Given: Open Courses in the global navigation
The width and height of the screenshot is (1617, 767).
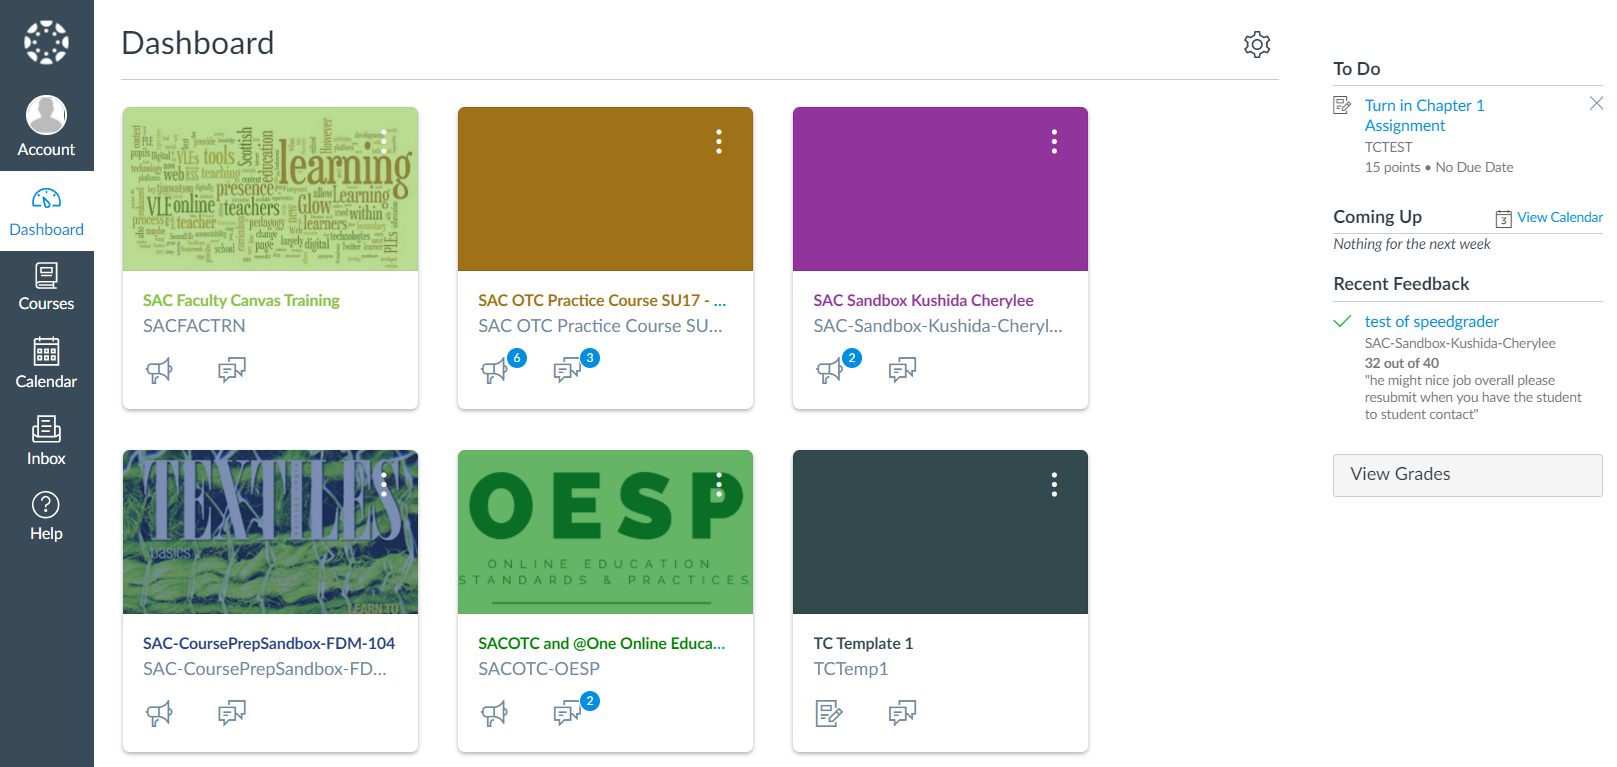Looking at the screenshot, I should 46,287.
